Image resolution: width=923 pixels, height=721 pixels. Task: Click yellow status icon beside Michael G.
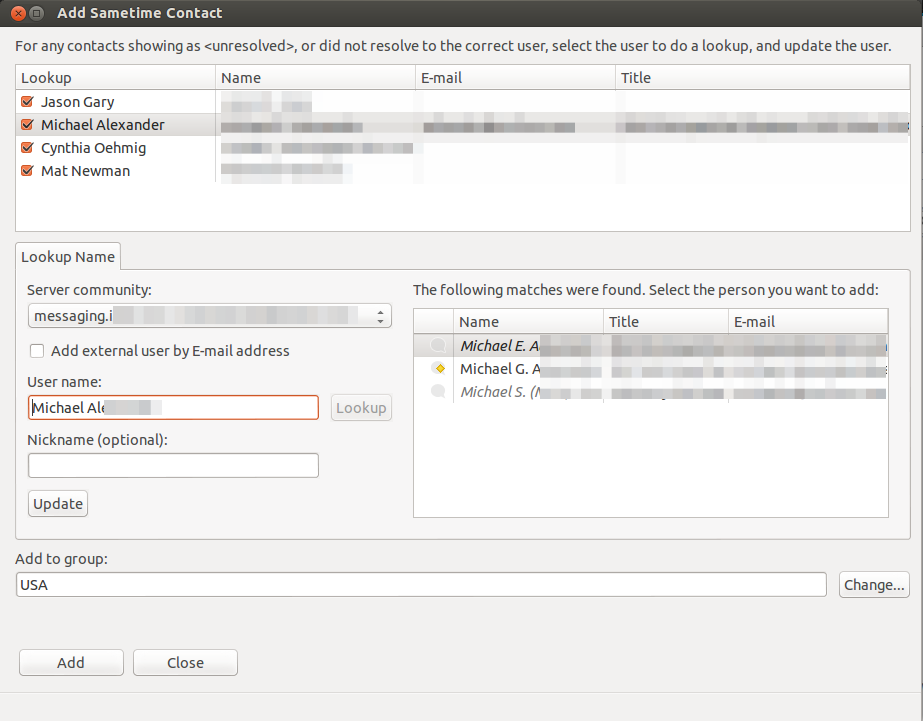pyautogui.click(x=437, y=369)
